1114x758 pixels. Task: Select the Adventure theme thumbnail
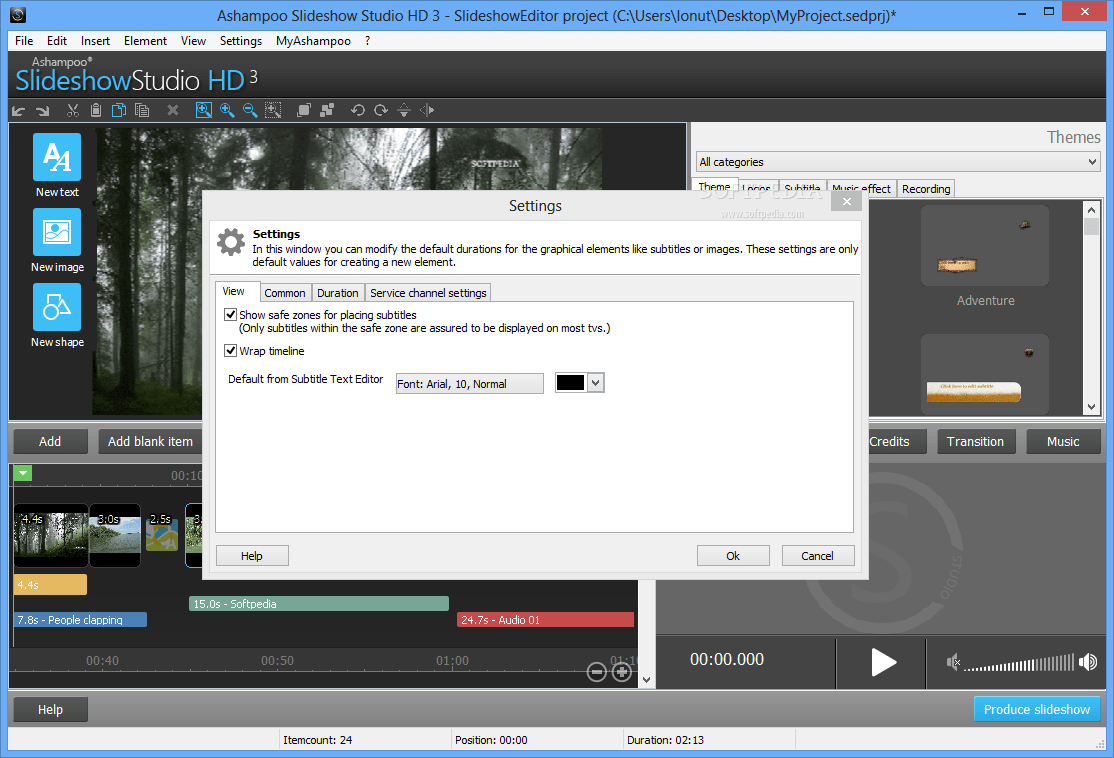[x=985, y=246]
